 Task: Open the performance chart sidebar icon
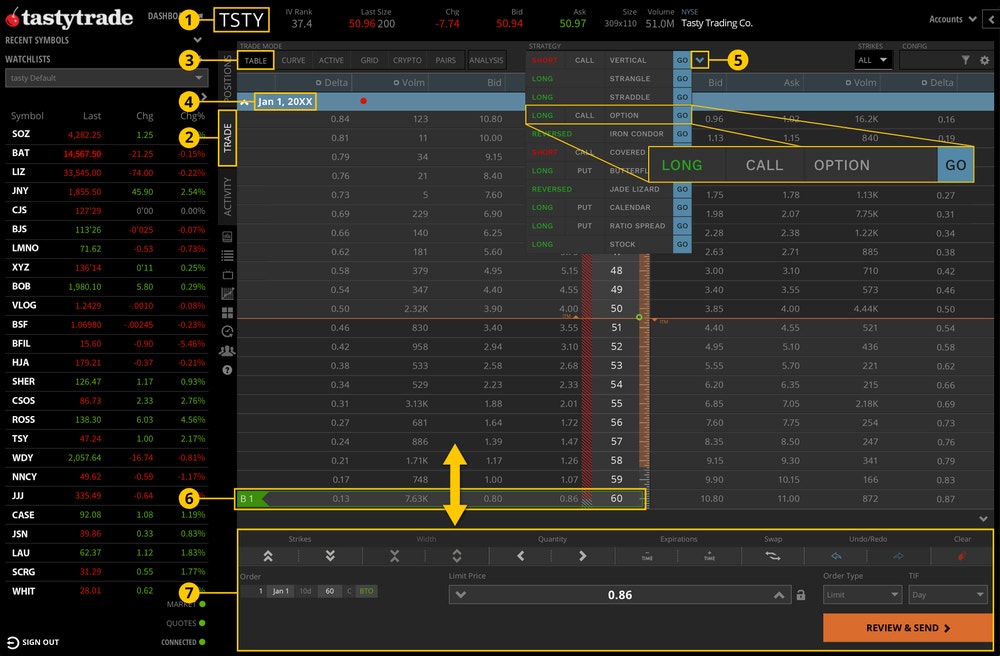click(x=227, y=295)
